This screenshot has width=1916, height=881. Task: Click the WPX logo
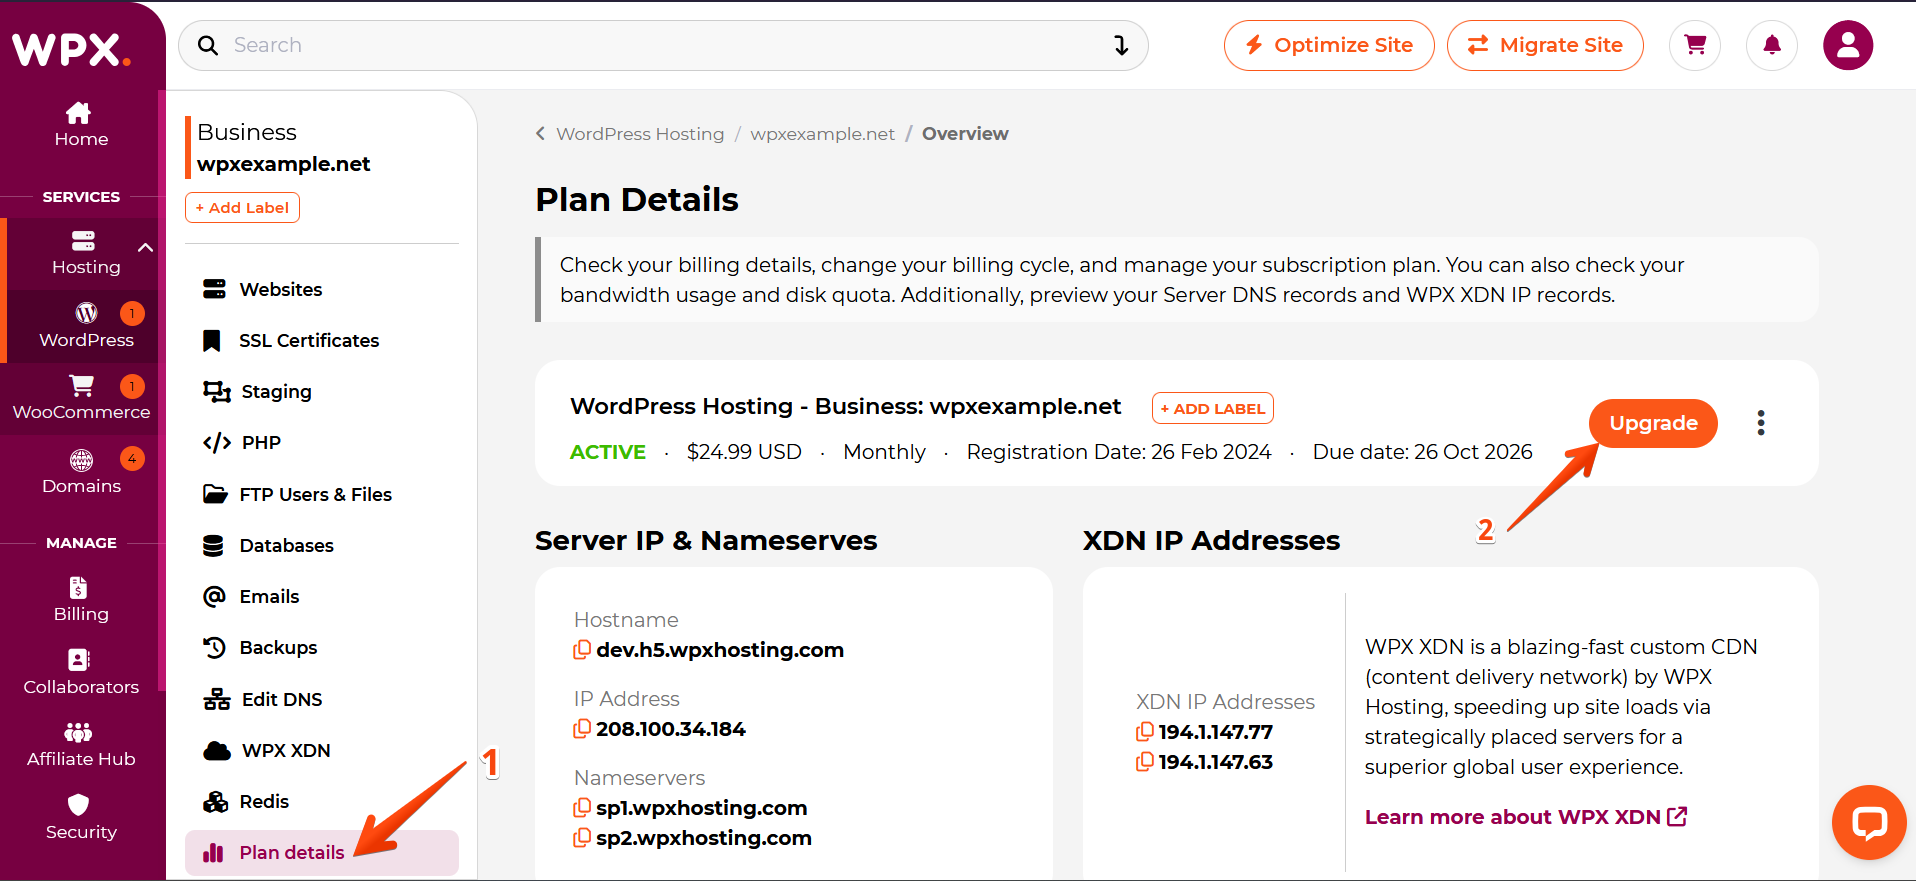click(71, 48)
